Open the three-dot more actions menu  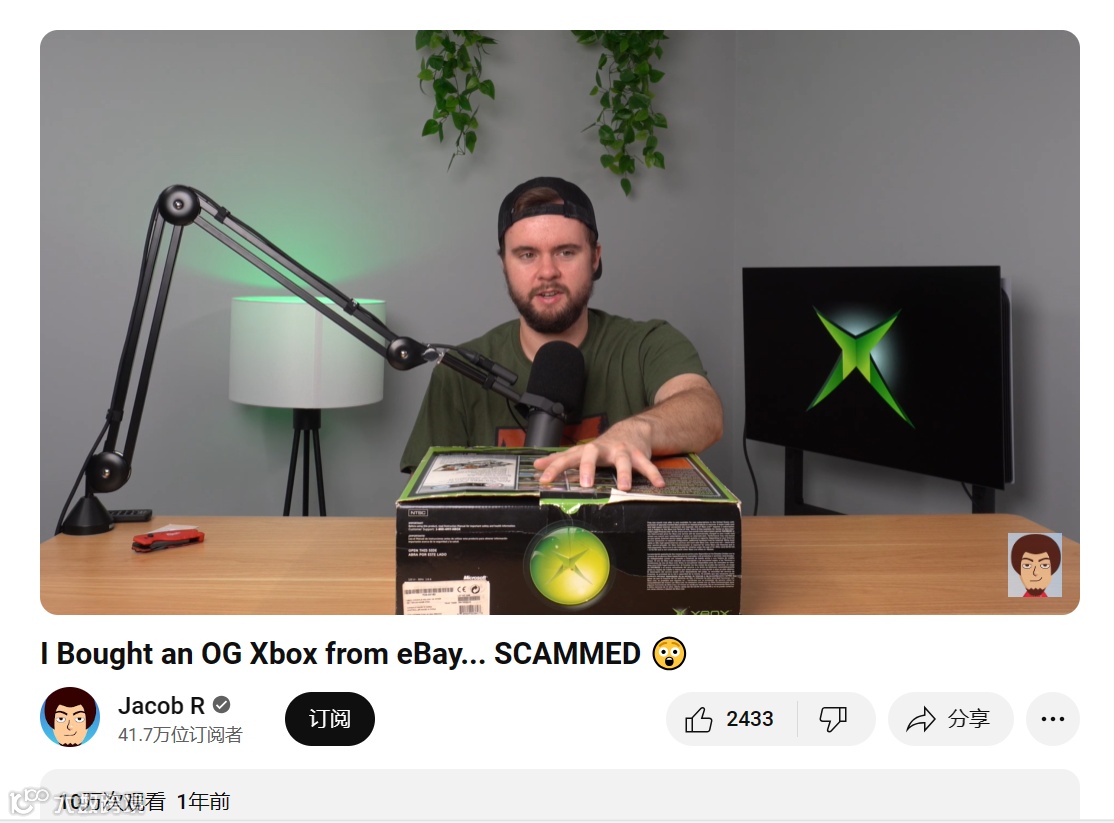coord(1052,719)
